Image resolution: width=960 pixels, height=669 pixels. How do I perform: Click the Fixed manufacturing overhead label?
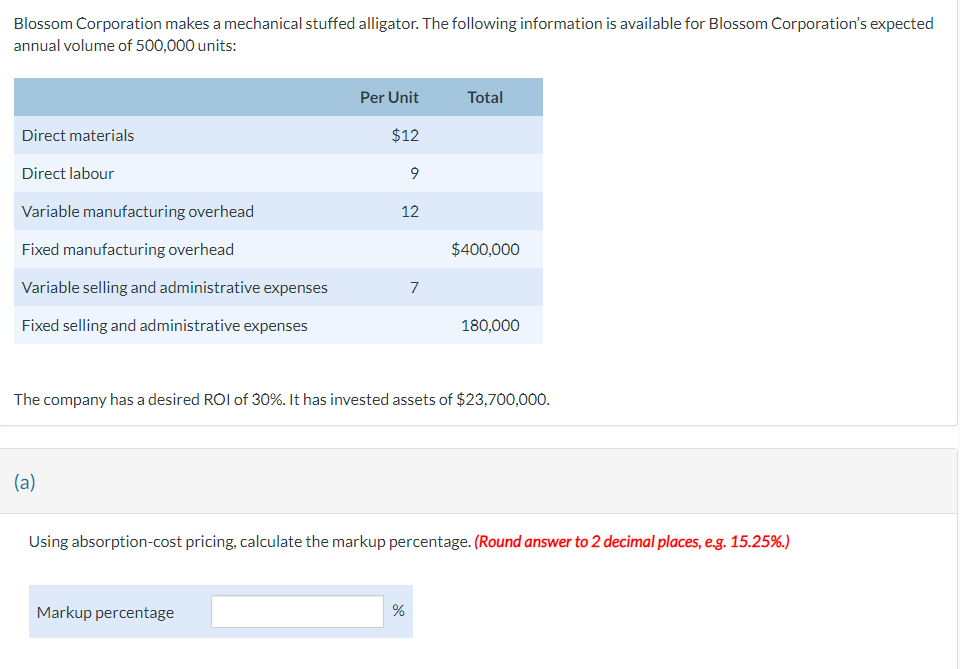tap(128, 249)
